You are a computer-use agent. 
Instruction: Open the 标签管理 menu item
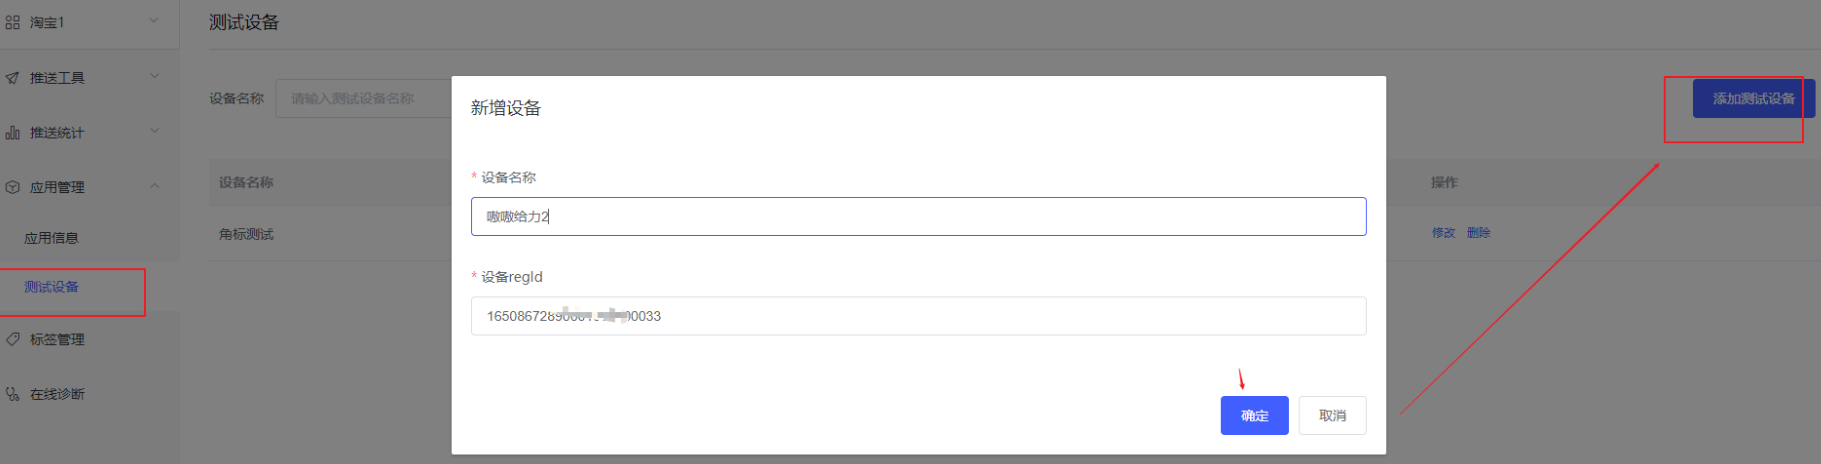57,340
